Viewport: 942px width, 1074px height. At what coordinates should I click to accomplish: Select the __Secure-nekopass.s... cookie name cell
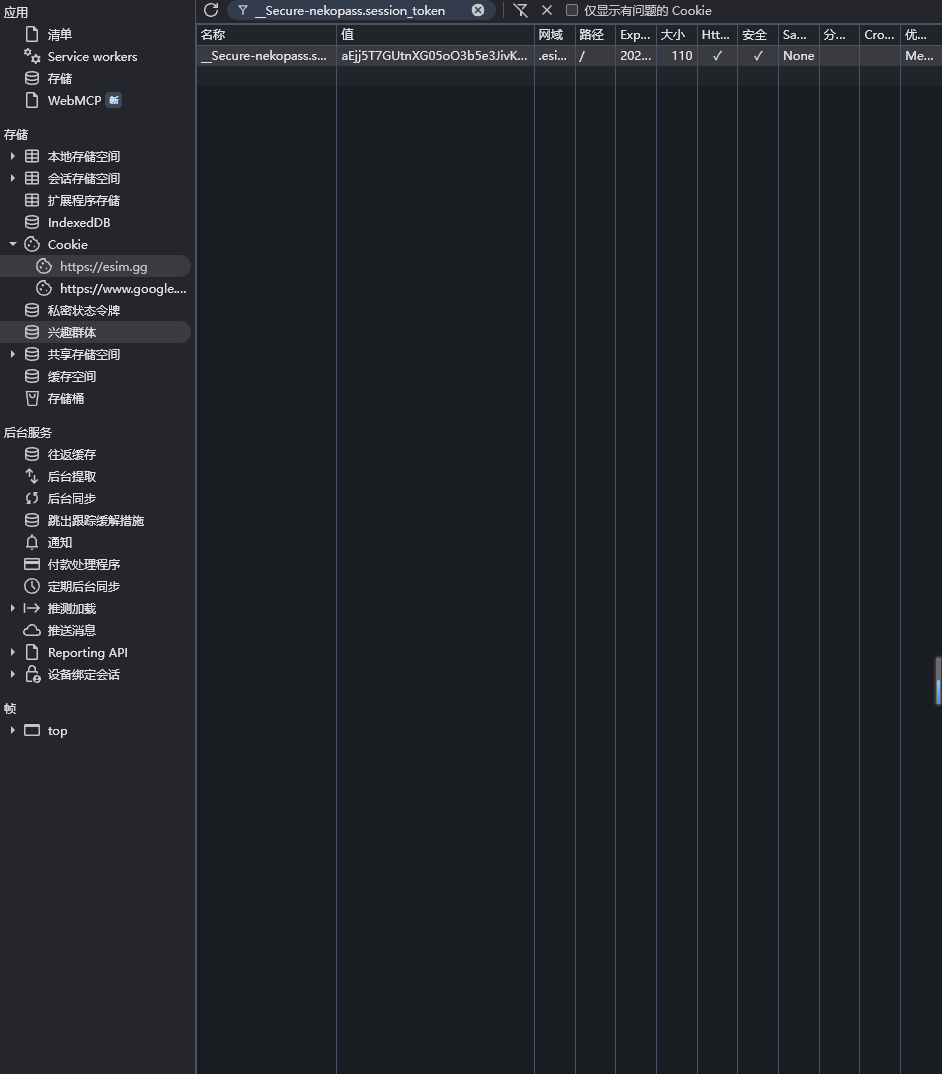[266, 55]
